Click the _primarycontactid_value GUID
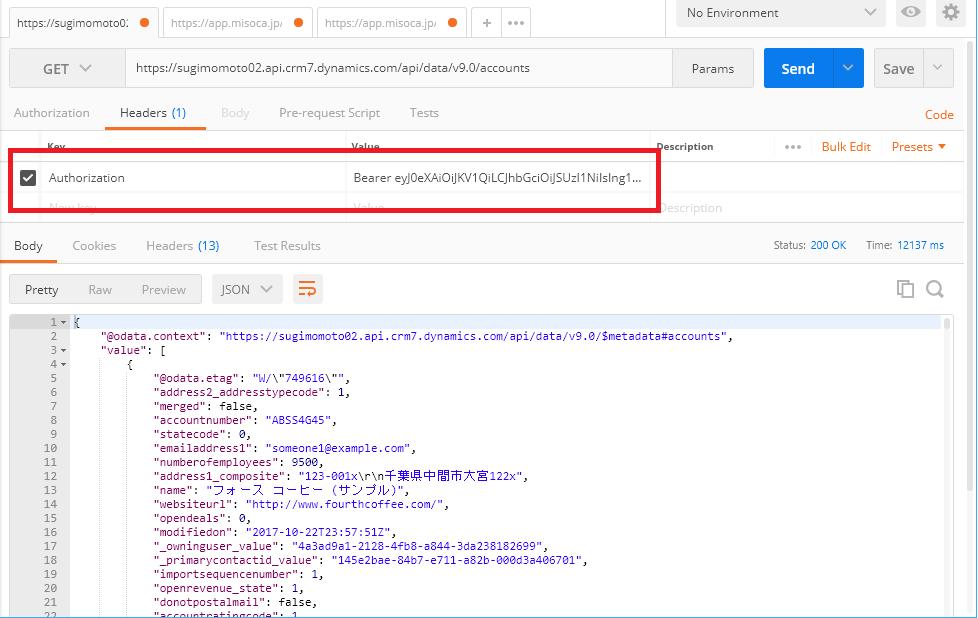This screenshot has width=978, height=618. (x=456, y=560)
